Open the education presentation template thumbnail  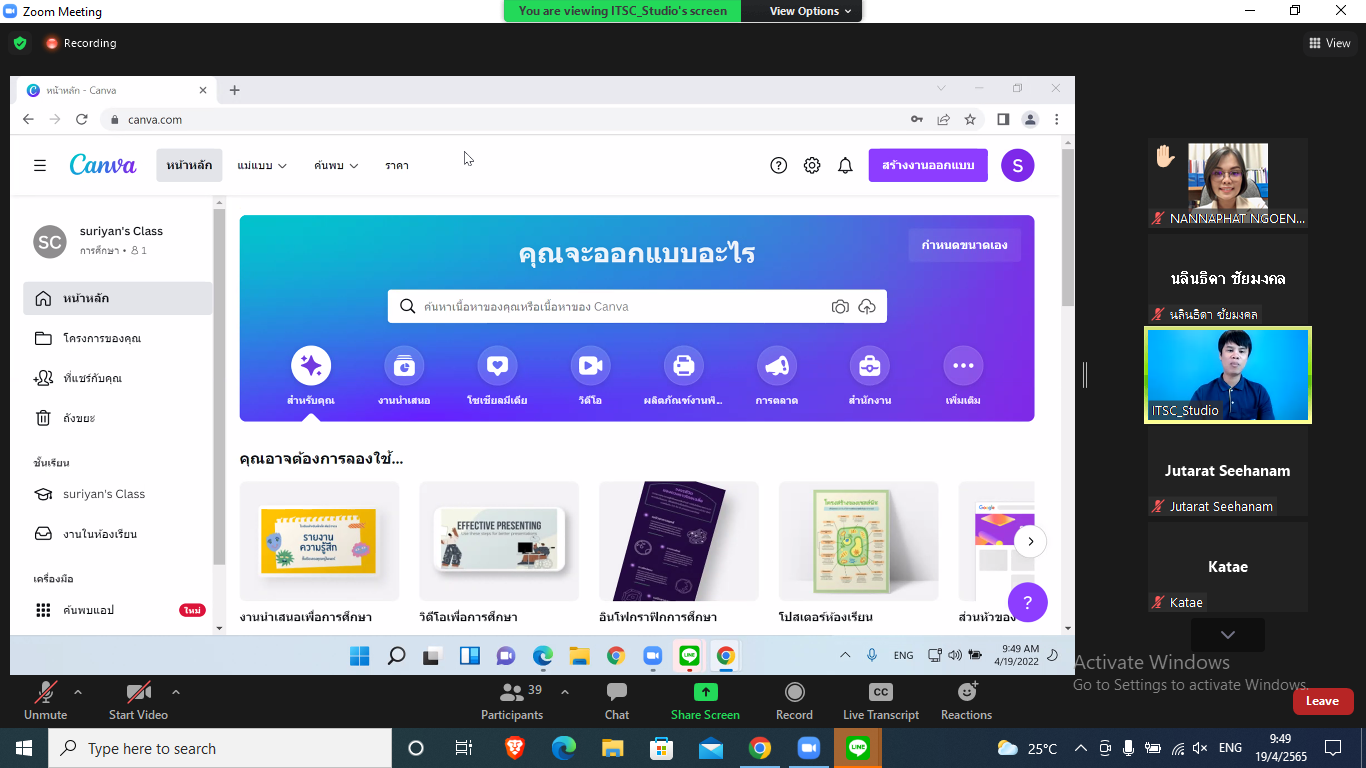pos(319,541)
